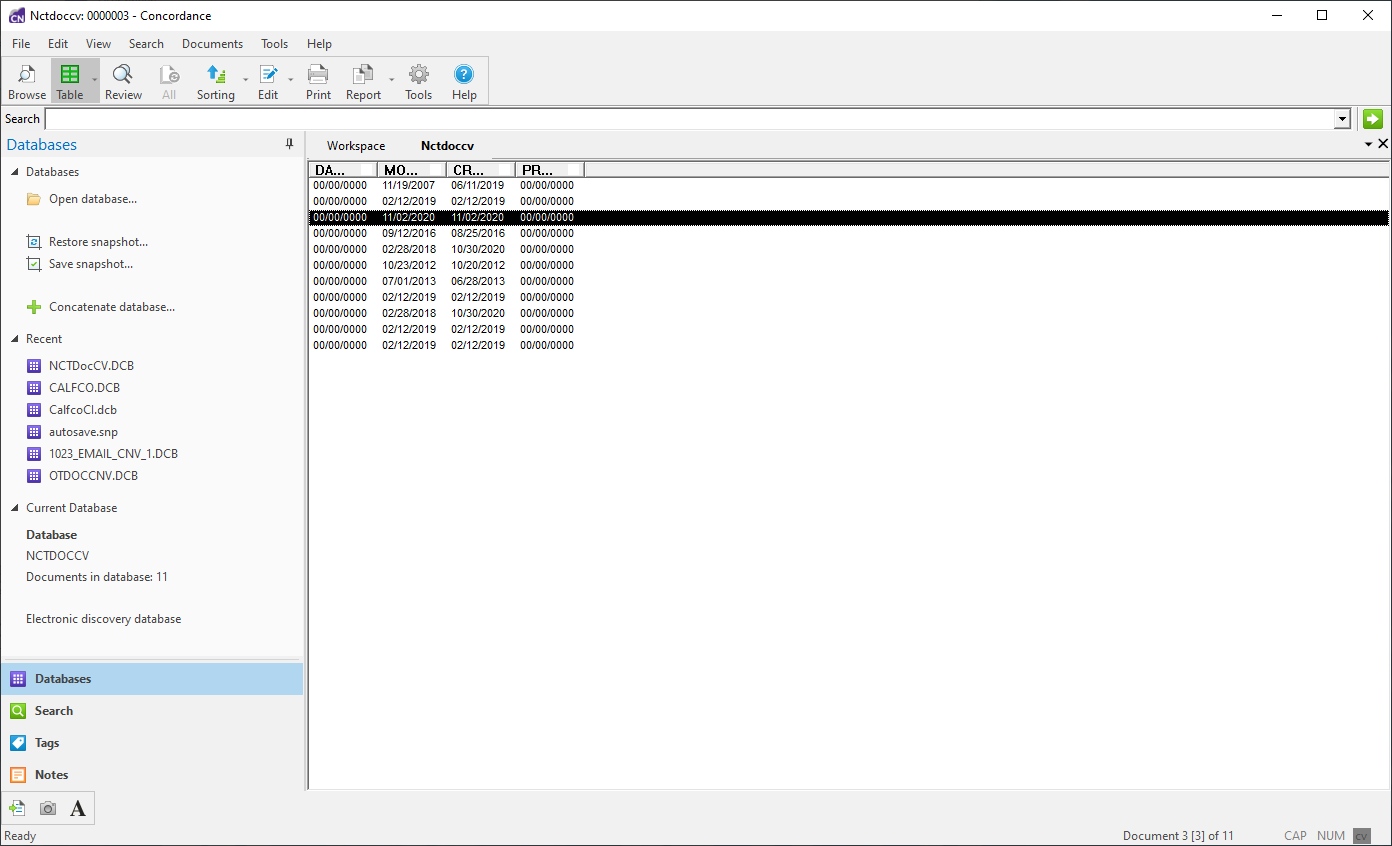Viewport: 1392px width, 846px height.
Task: Select the Notes navigation pane button
Action: coord(151,775)
